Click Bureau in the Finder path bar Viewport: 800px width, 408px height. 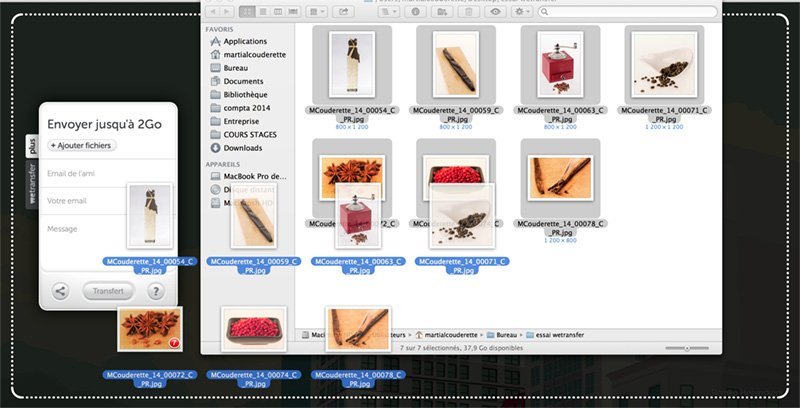point(502,335)
